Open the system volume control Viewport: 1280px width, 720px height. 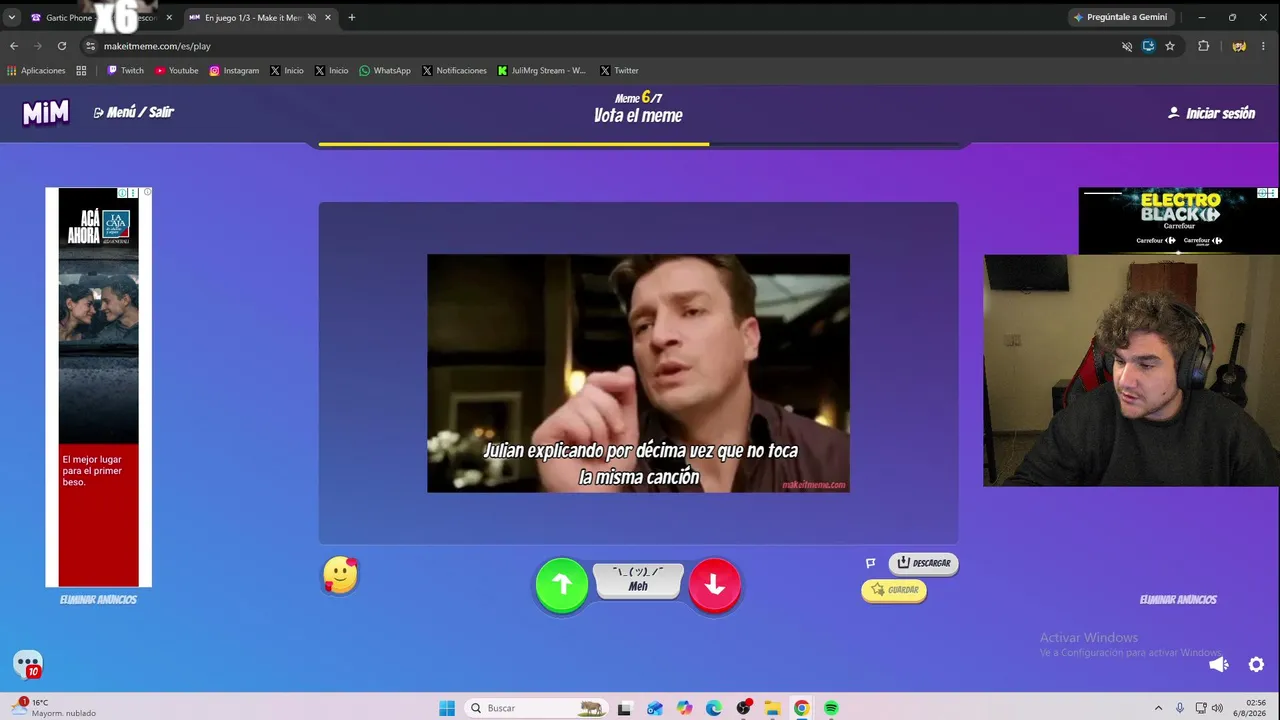coord(1218,708)
